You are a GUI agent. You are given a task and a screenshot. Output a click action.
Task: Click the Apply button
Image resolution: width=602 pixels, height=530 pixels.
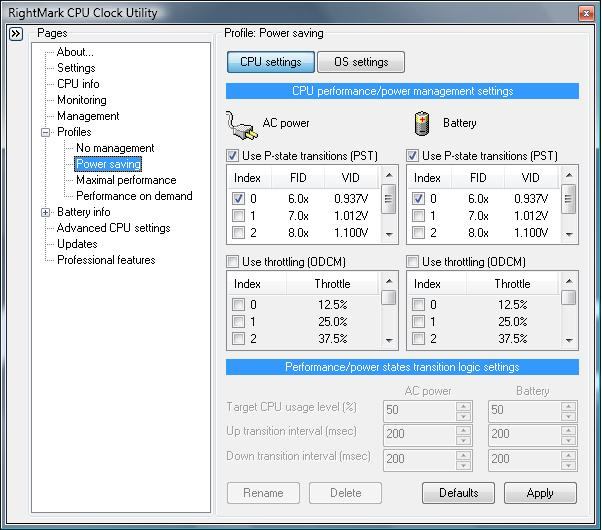point(540,493)
